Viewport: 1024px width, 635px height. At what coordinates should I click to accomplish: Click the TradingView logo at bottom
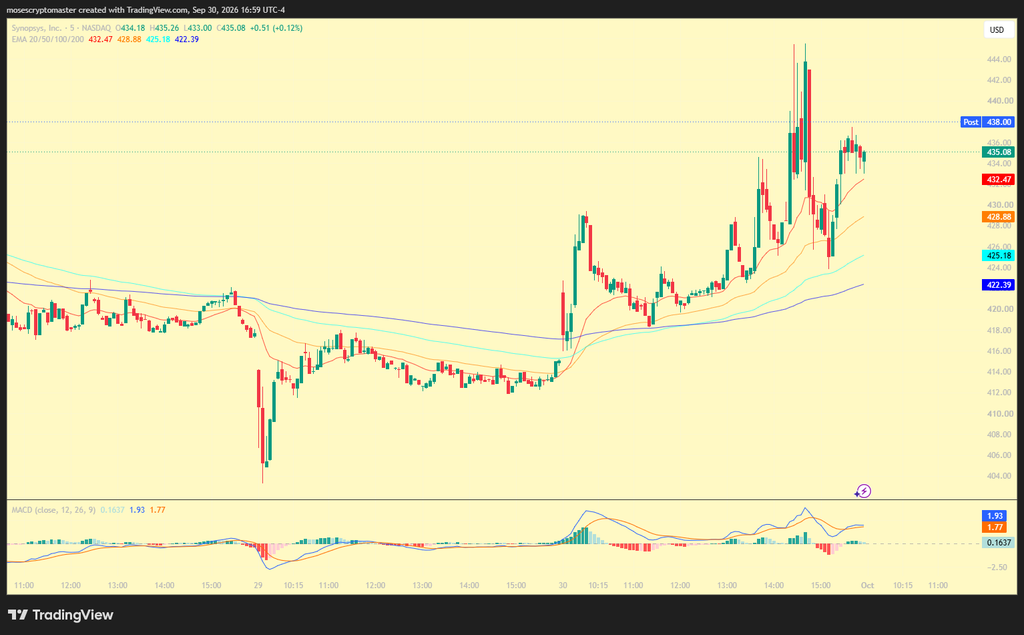point(61,615)
